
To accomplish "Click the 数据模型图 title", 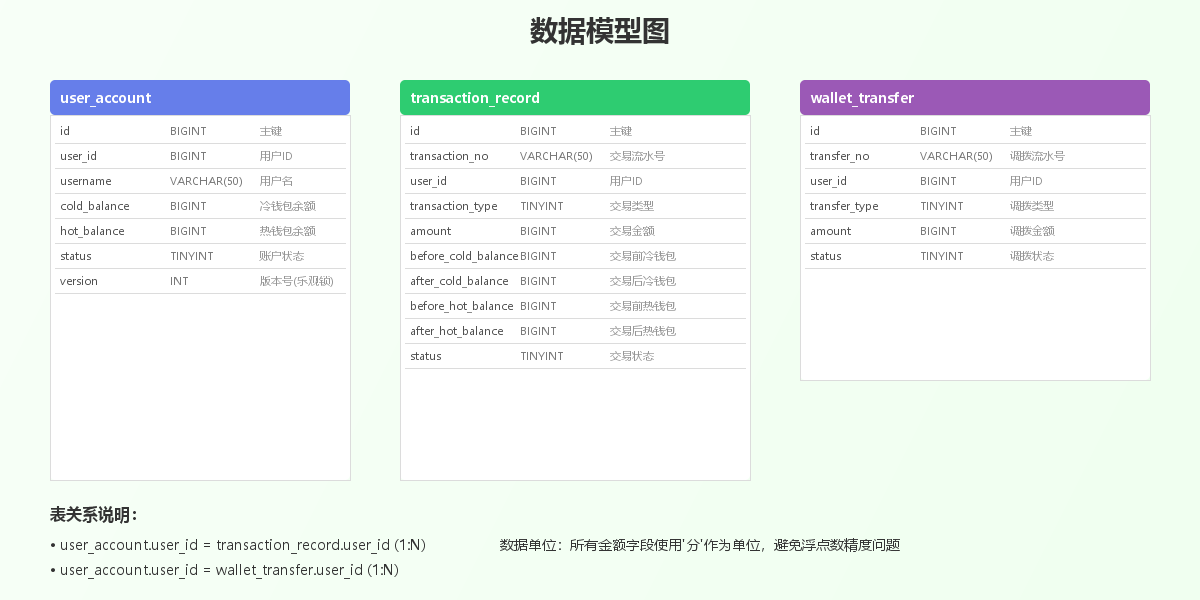I will click(600, 31).
